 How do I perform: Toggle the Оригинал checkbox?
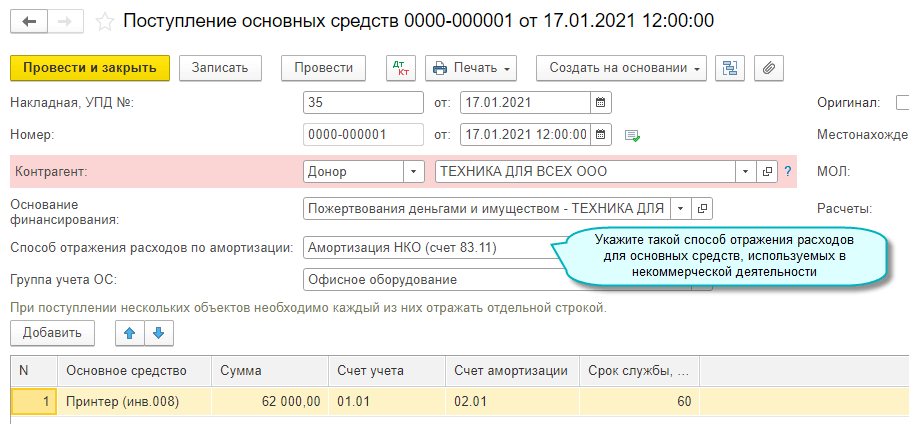coord(903,103)
